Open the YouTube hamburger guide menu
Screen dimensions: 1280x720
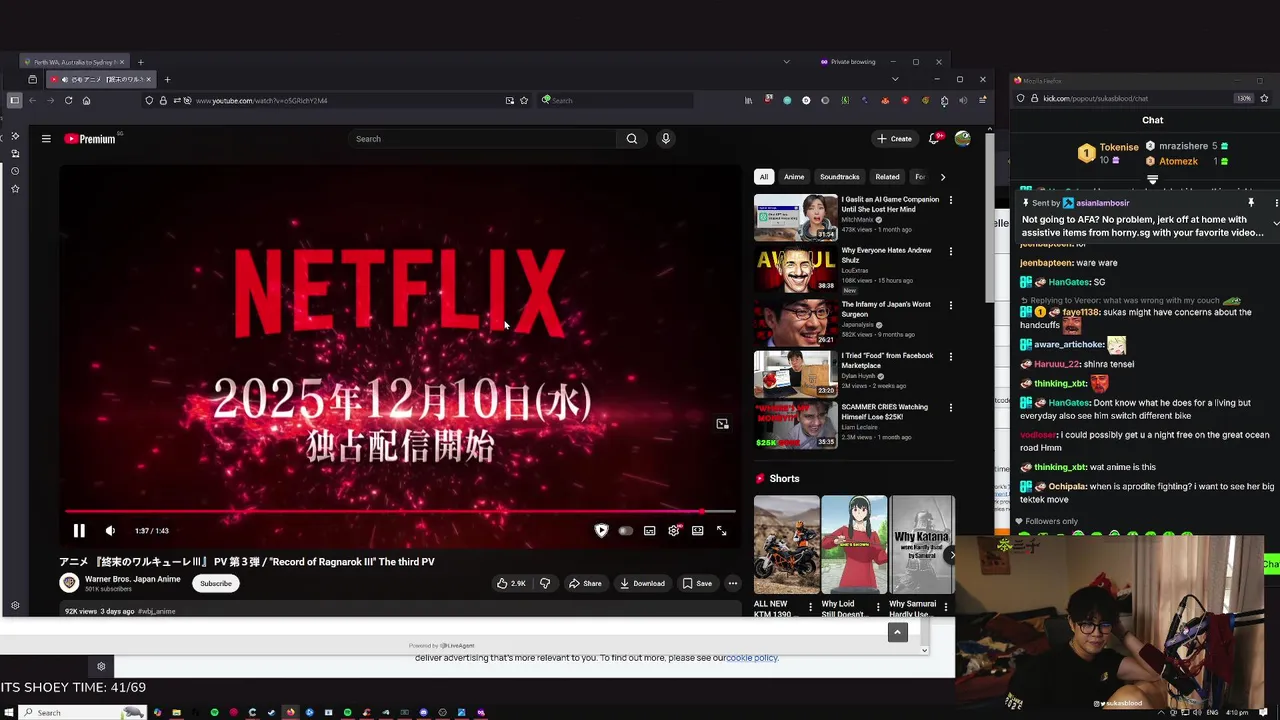coord(46,139)
